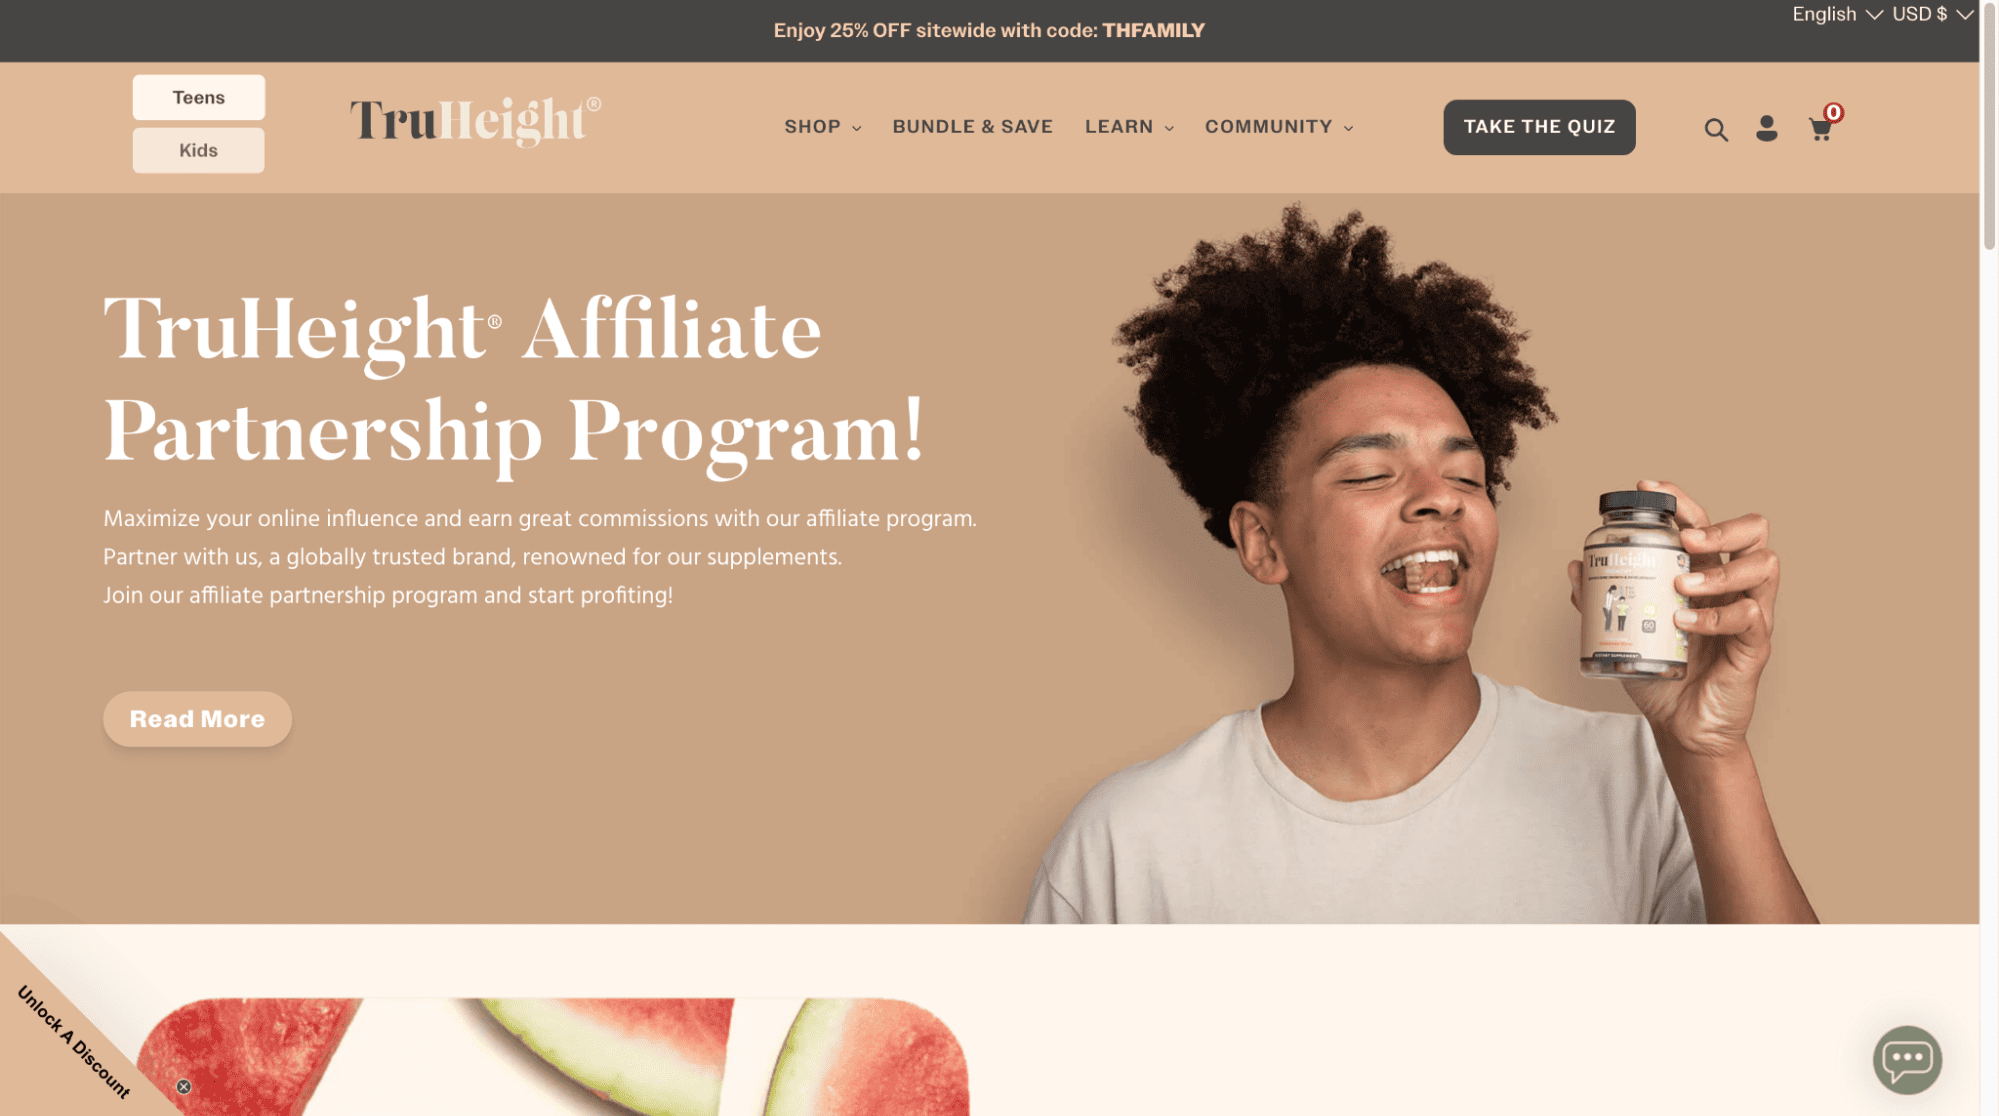The image size is (1999, 1116).
Task: Click the Read More button
Action: point(197,719)
